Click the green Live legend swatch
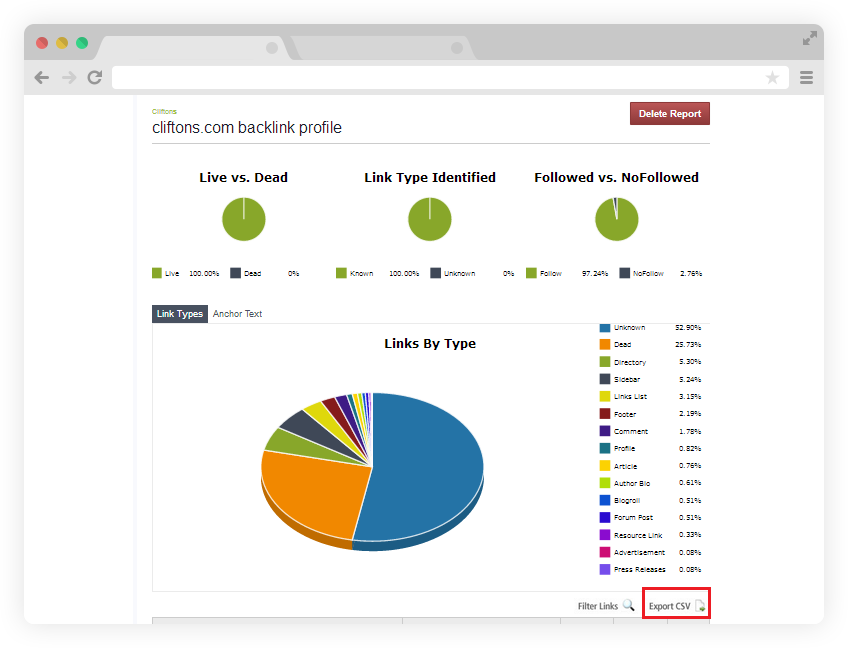848x648 pixels. tap(157, 273)
